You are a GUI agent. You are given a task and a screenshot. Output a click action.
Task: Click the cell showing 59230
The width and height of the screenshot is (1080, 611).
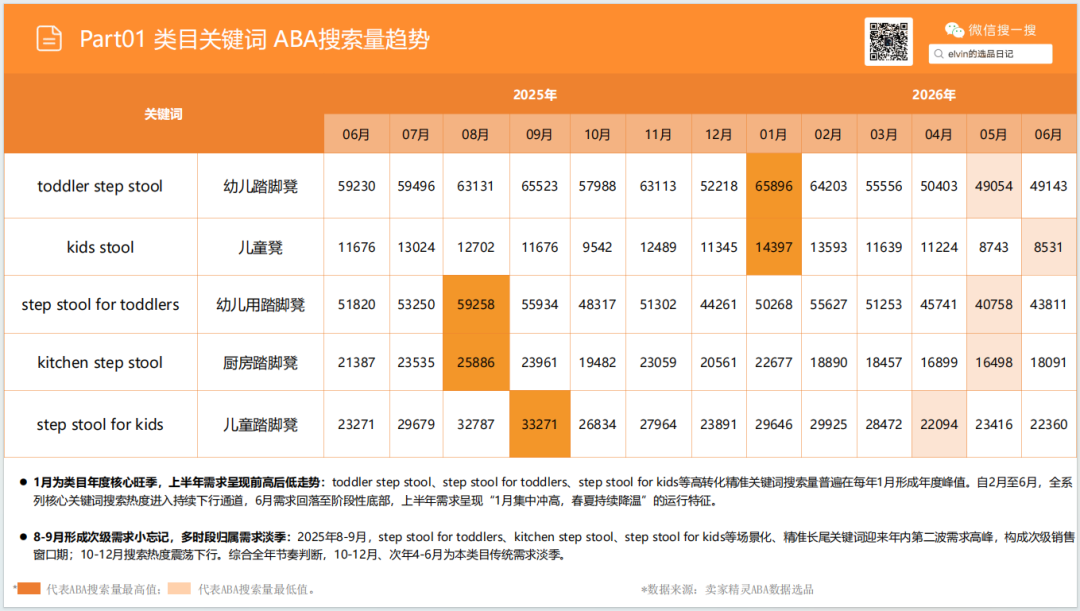[x=356, y=186]
